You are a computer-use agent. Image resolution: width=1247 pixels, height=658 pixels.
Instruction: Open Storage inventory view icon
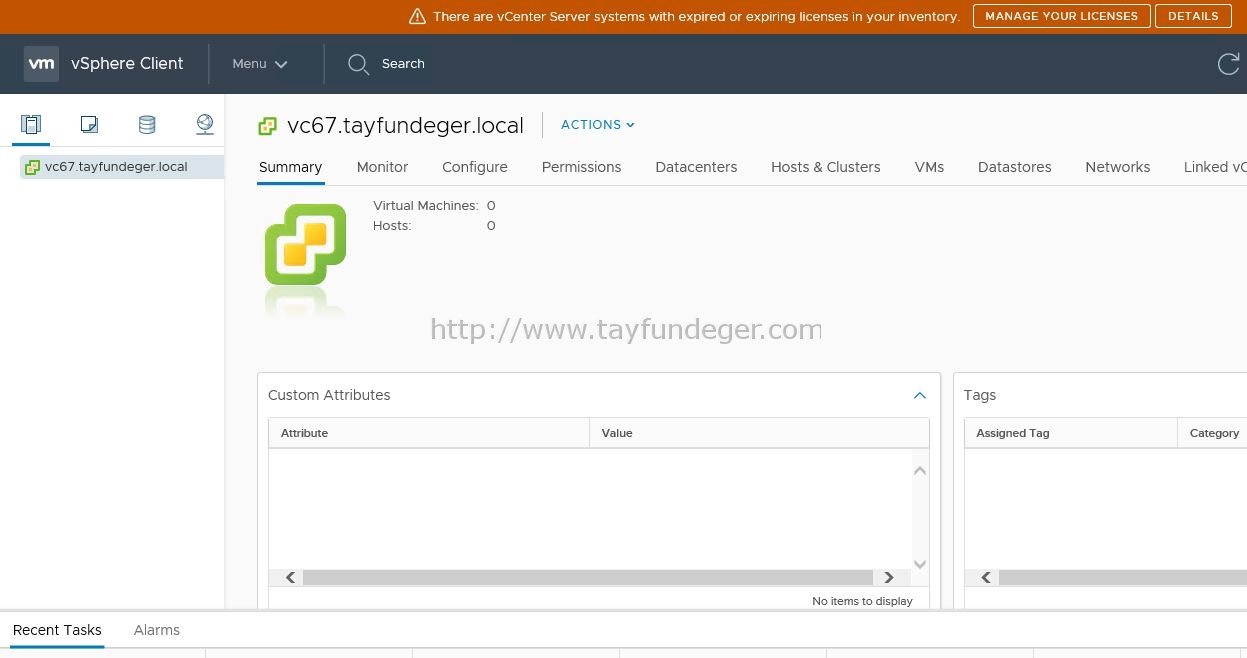click(147, 124)
